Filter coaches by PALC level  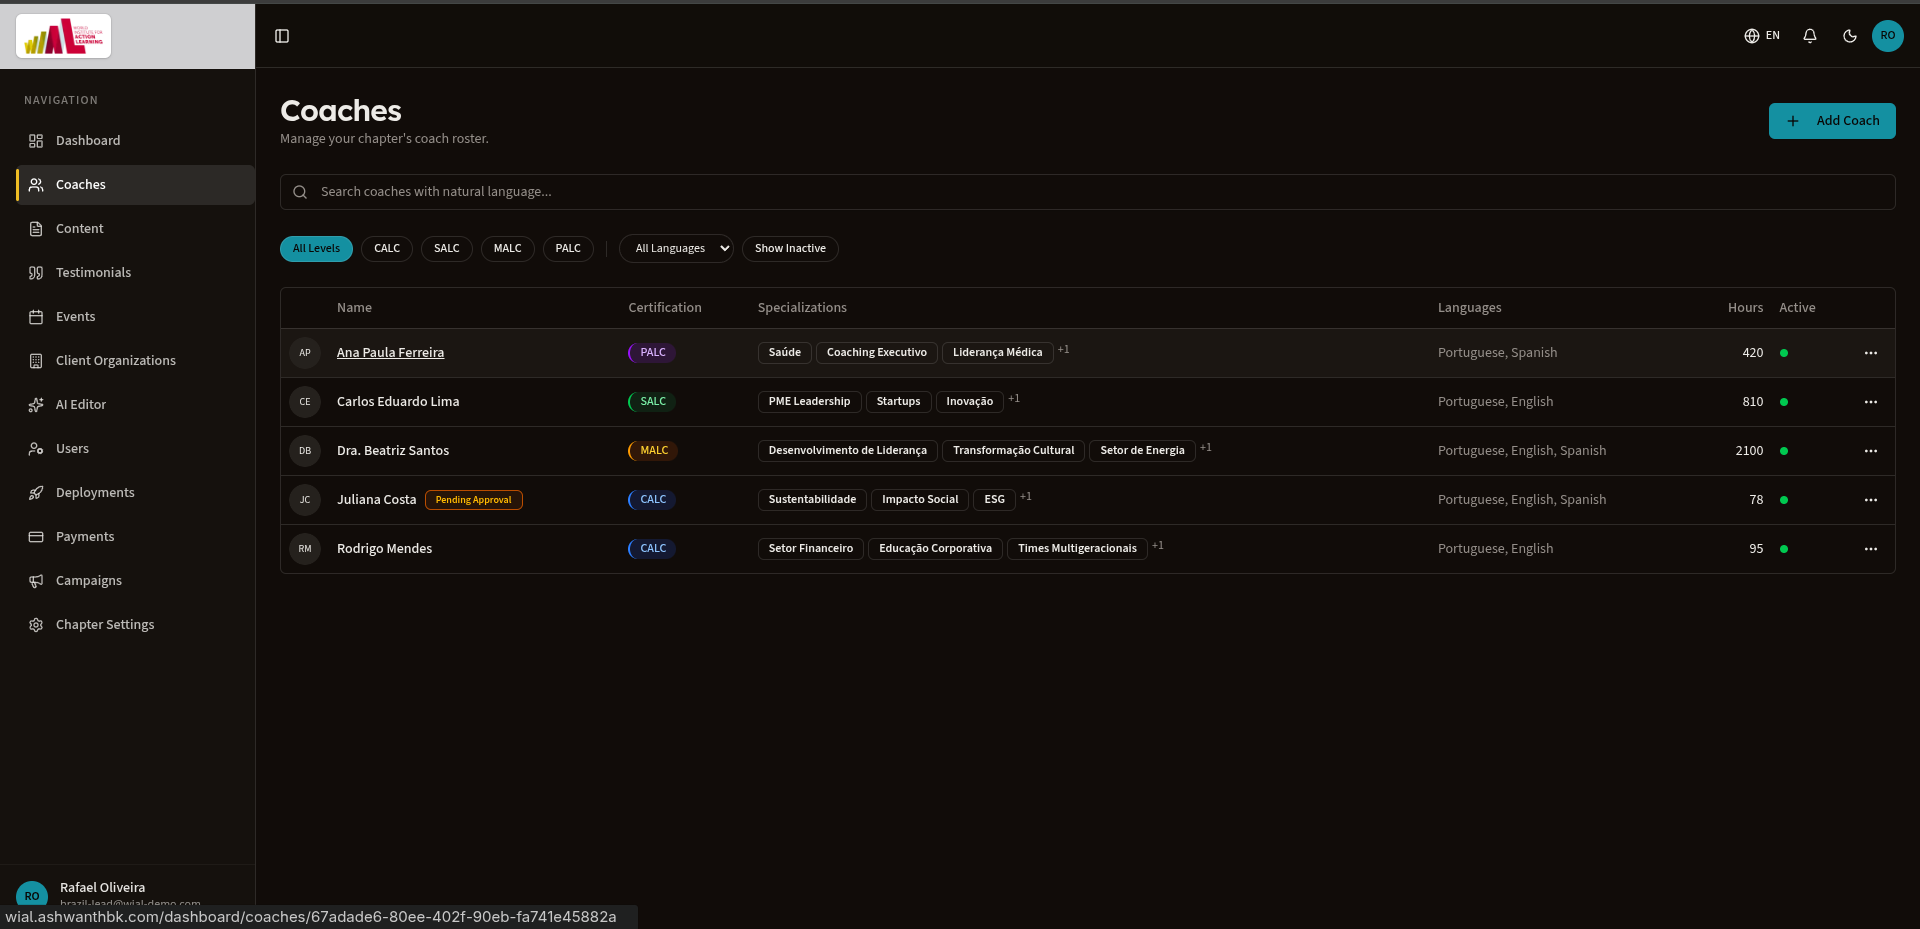click(568, 249)
